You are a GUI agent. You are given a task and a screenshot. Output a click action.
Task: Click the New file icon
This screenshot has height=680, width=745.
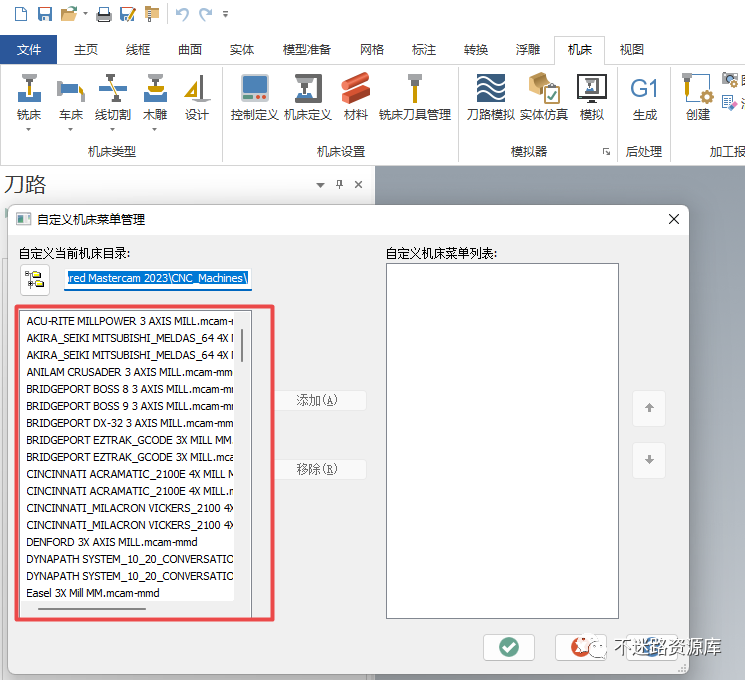(21, 14)
